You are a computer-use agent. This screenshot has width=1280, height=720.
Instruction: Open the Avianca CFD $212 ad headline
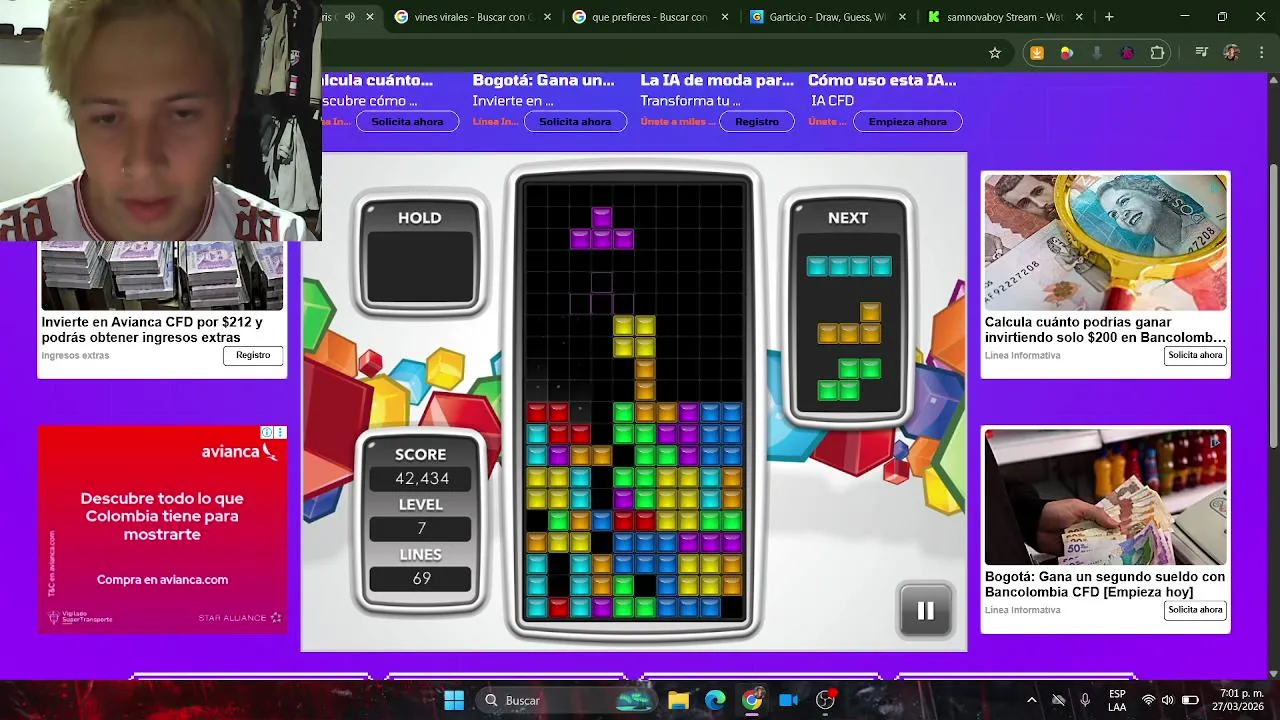152,330
